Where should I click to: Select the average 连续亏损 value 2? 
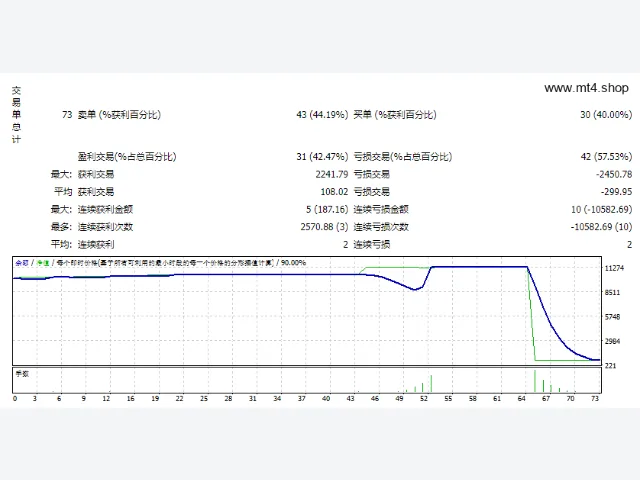pos(629,244)
